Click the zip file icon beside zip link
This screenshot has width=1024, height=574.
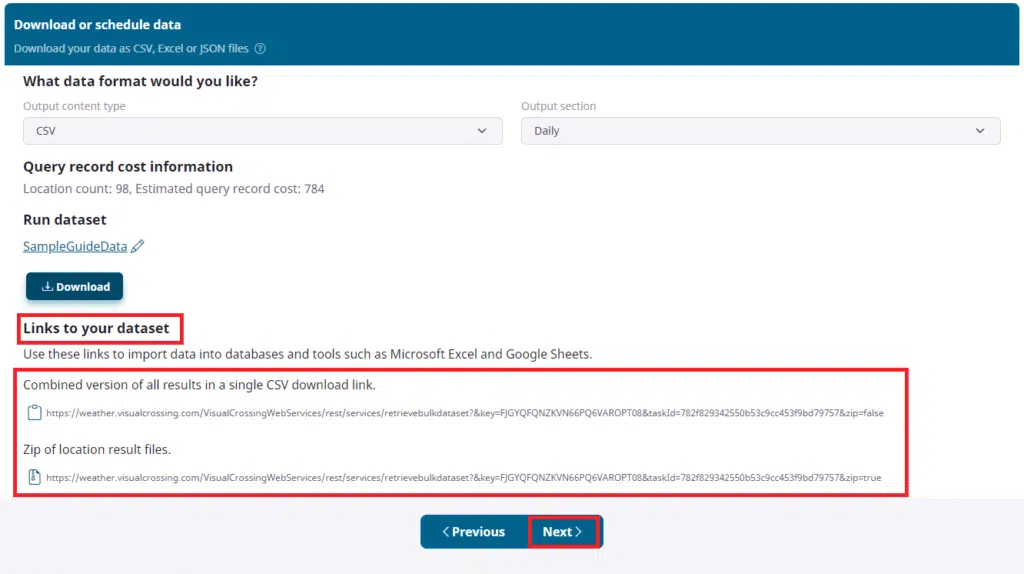click(34, 477)
